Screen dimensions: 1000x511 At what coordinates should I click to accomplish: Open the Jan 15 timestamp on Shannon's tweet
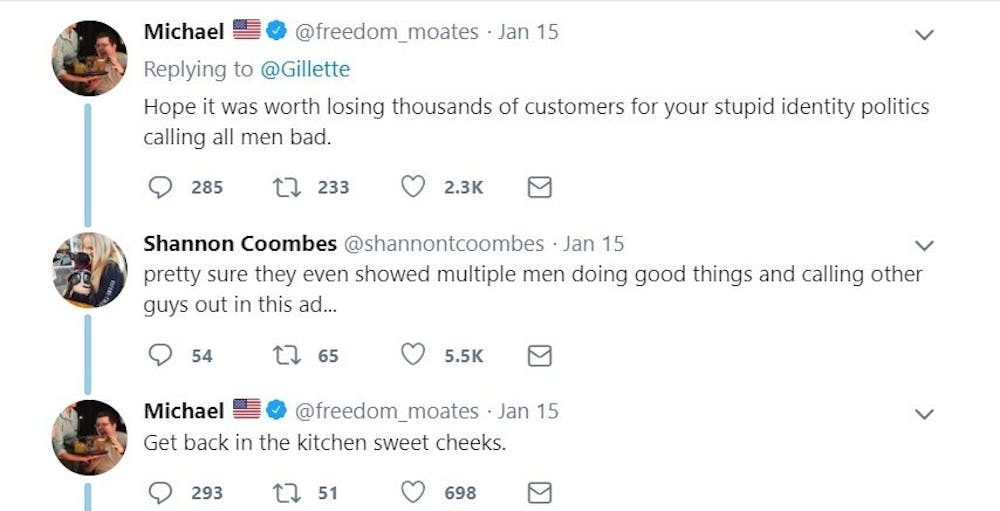[x=593, y=243]
